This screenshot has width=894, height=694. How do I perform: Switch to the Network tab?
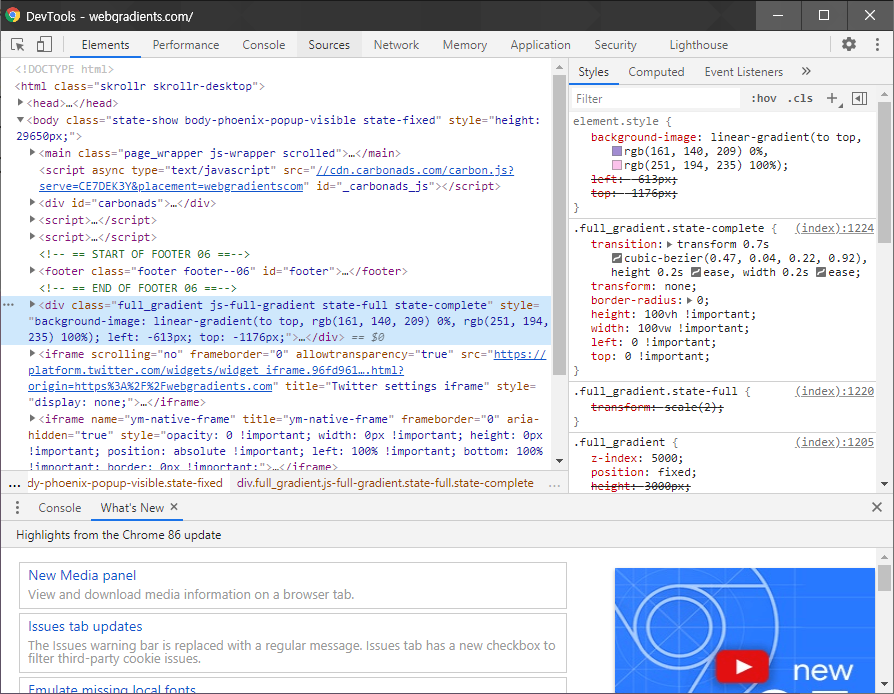(396, 44)
